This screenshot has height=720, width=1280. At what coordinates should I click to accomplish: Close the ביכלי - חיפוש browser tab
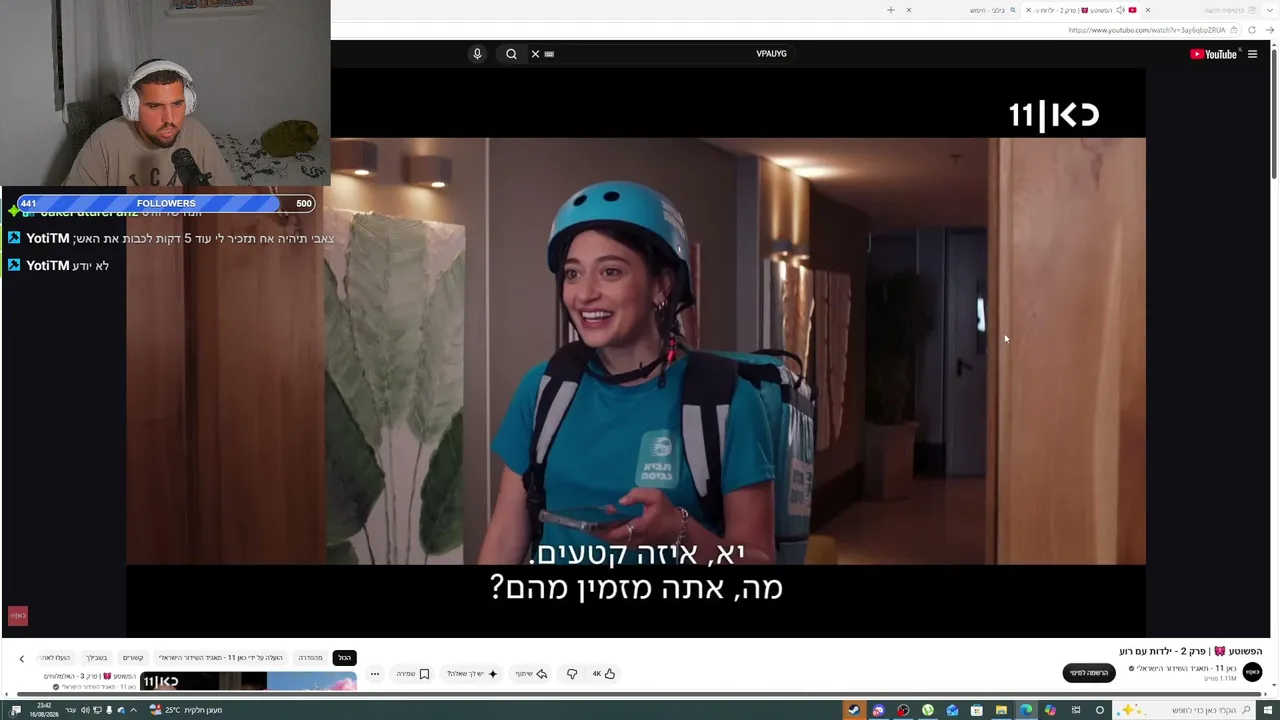[909, 10]
